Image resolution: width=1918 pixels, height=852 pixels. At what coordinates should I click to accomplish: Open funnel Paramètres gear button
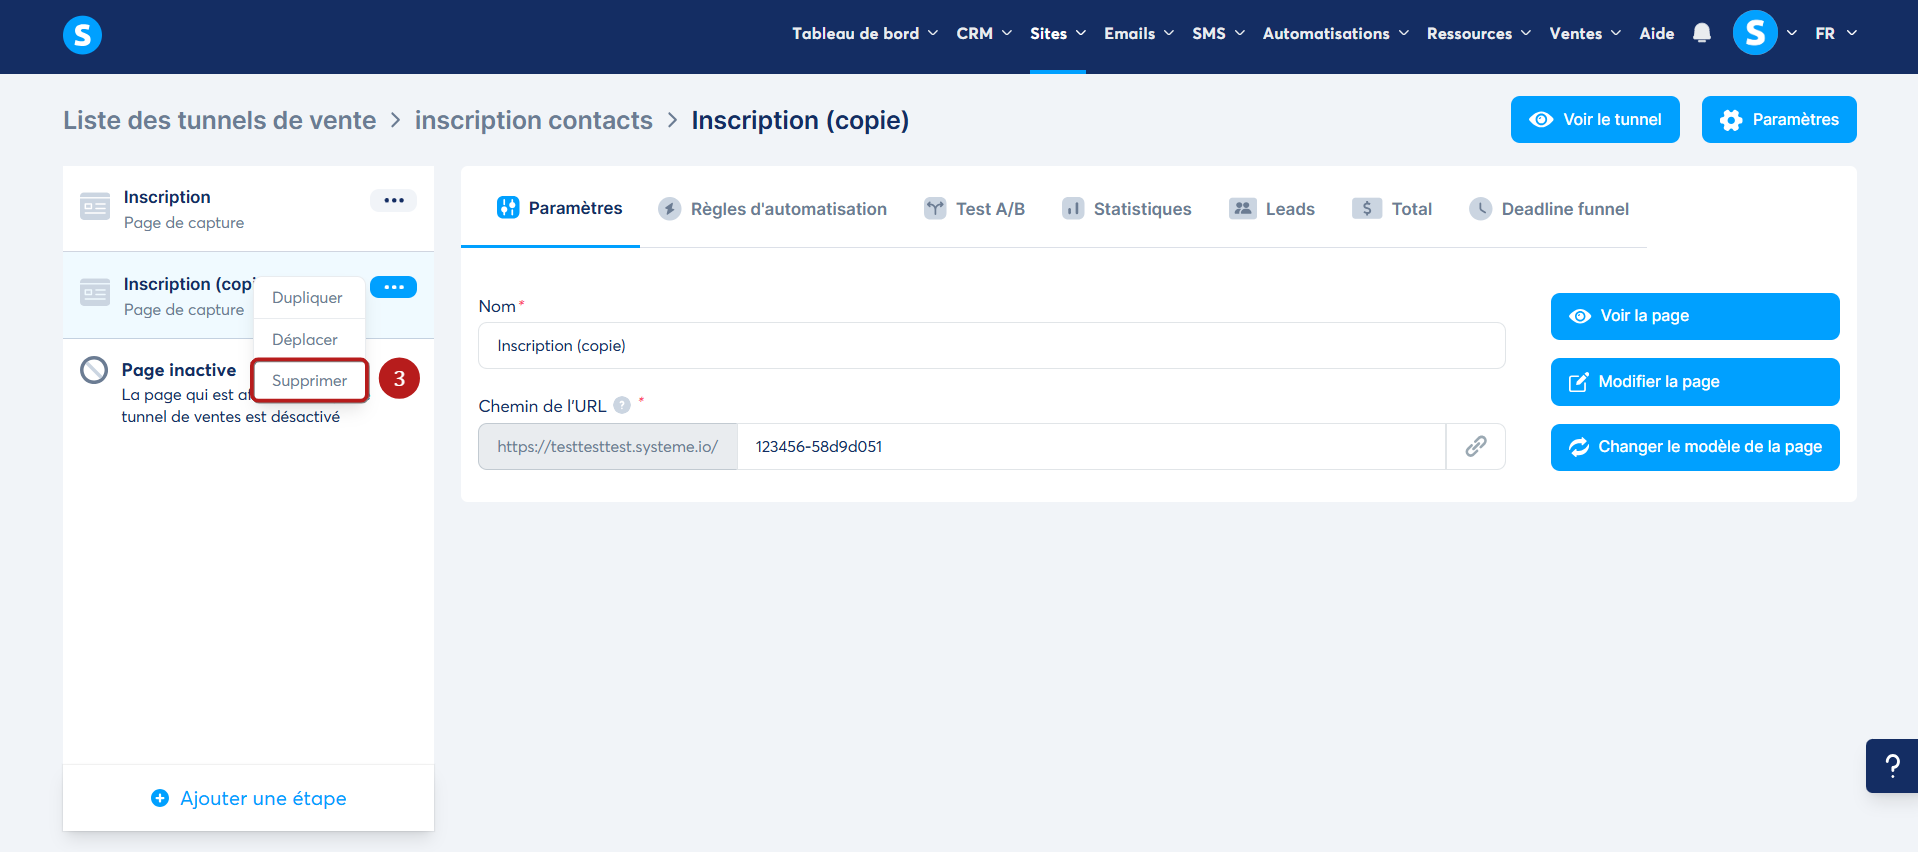tap(1779, 120)
